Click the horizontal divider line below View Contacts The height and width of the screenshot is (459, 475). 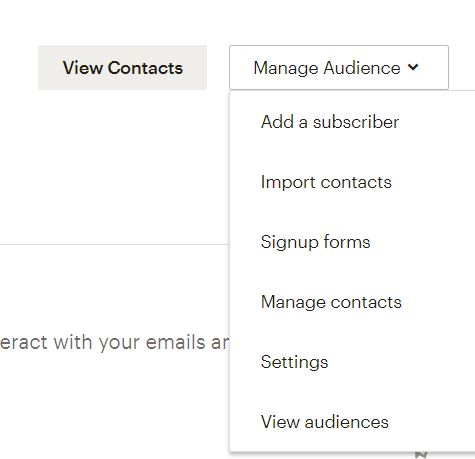pos(115,244)
